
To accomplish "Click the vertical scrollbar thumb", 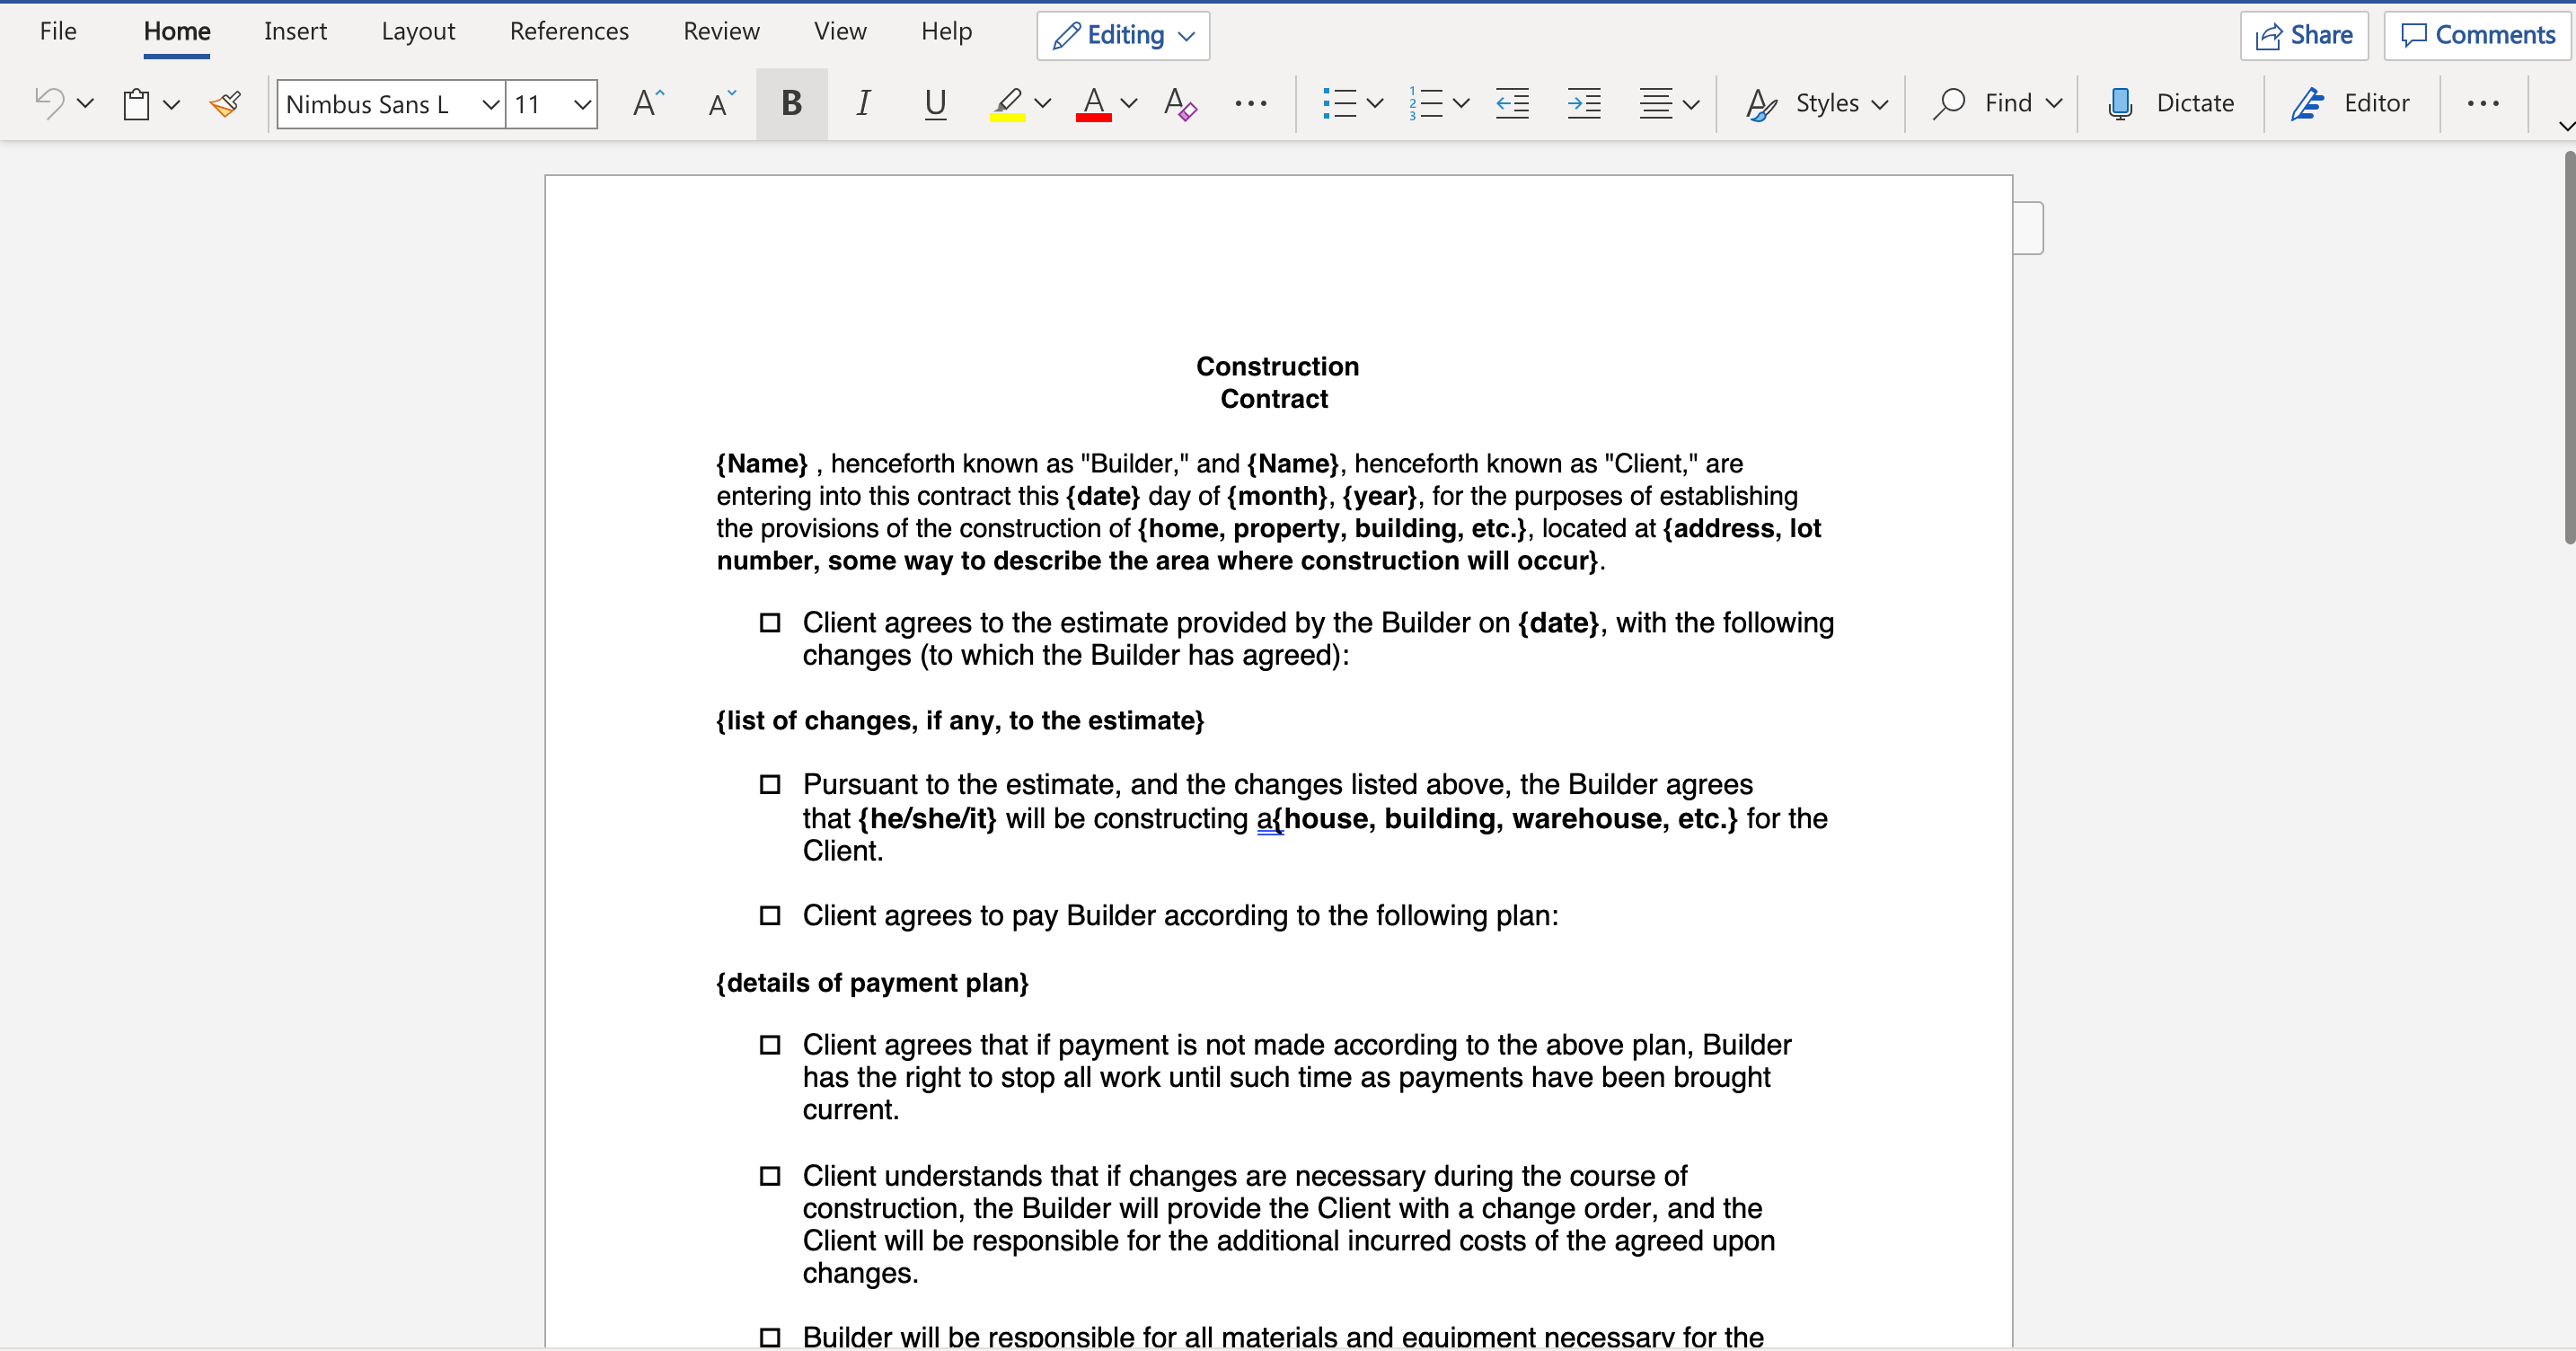I will click(x=2568, y=347).
